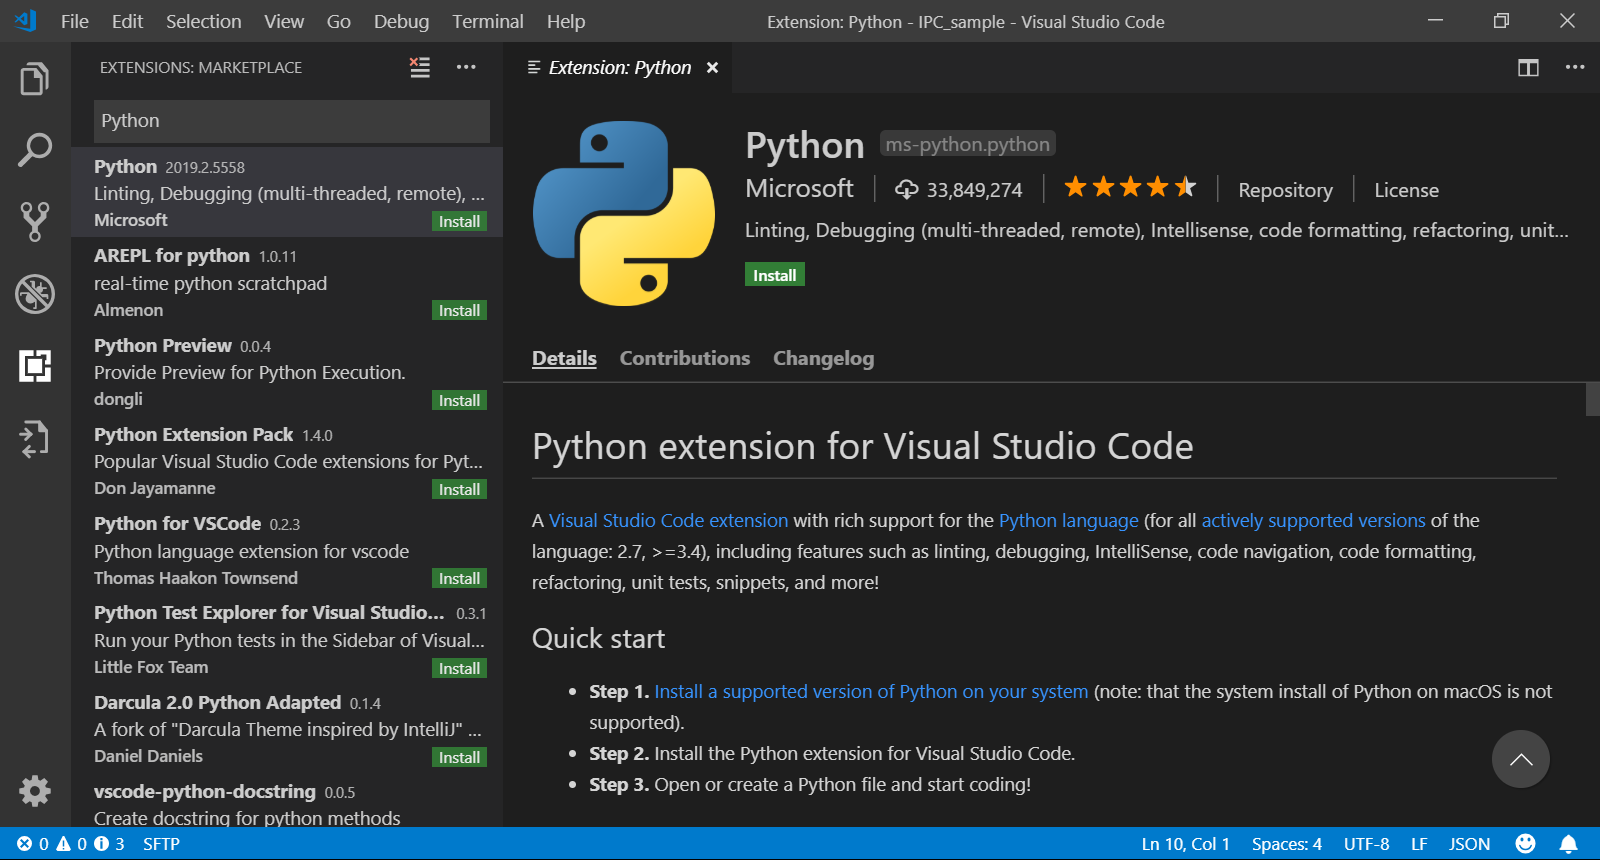Image resolution: width=1600 pixels, height=860 pixels.
Task: Click Ln 10, Col 1 in status bar
Action: tap(1185, 843)
